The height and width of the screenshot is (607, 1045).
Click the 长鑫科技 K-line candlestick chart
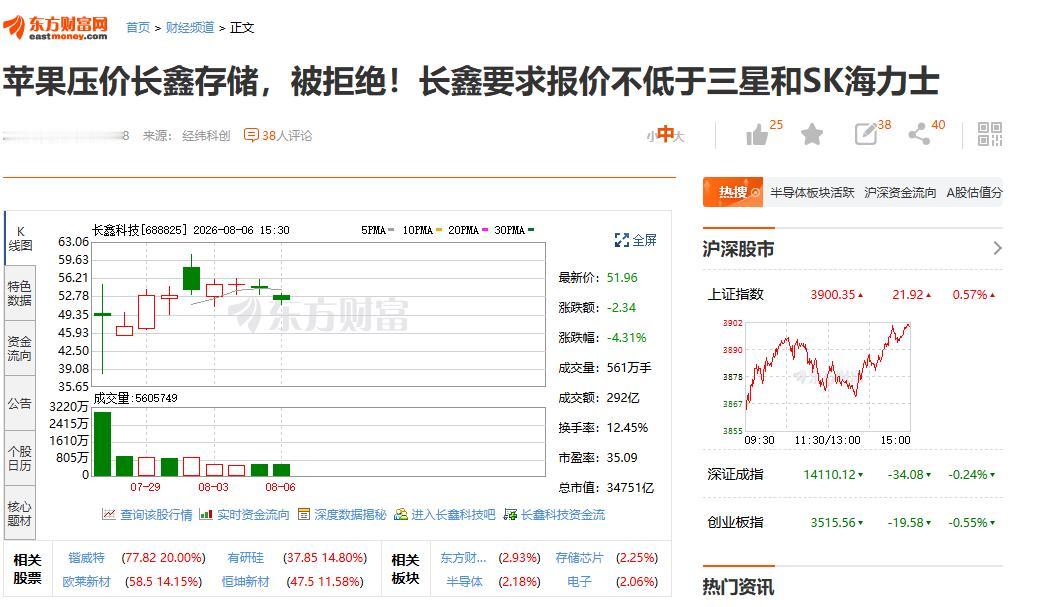319,314
